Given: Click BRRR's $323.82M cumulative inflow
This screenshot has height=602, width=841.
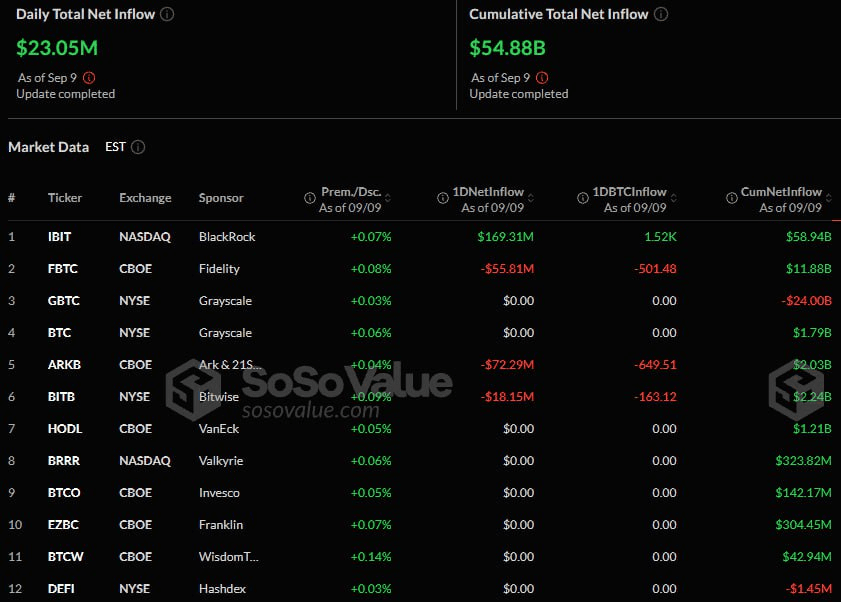Looking at the screenshot, I should point(803,461).
